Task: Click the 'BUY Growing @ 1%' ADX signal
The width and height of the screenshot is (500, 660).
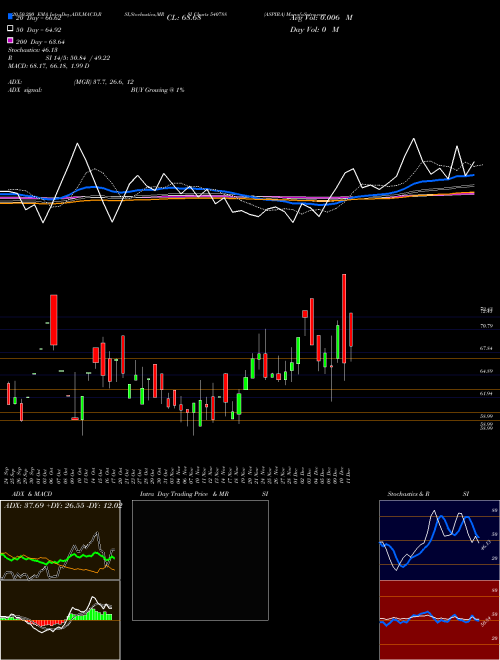Action: [x=157, y=90]
